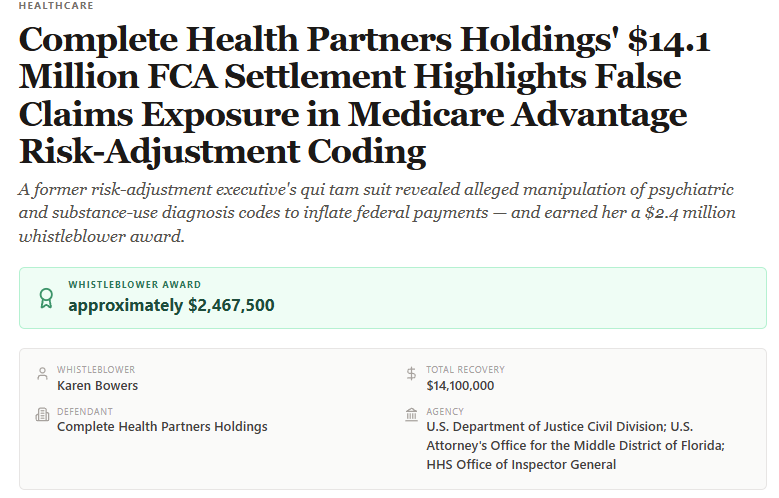
Task: Select the Karen Bowers whistleblower name
Action: [97, 386]
